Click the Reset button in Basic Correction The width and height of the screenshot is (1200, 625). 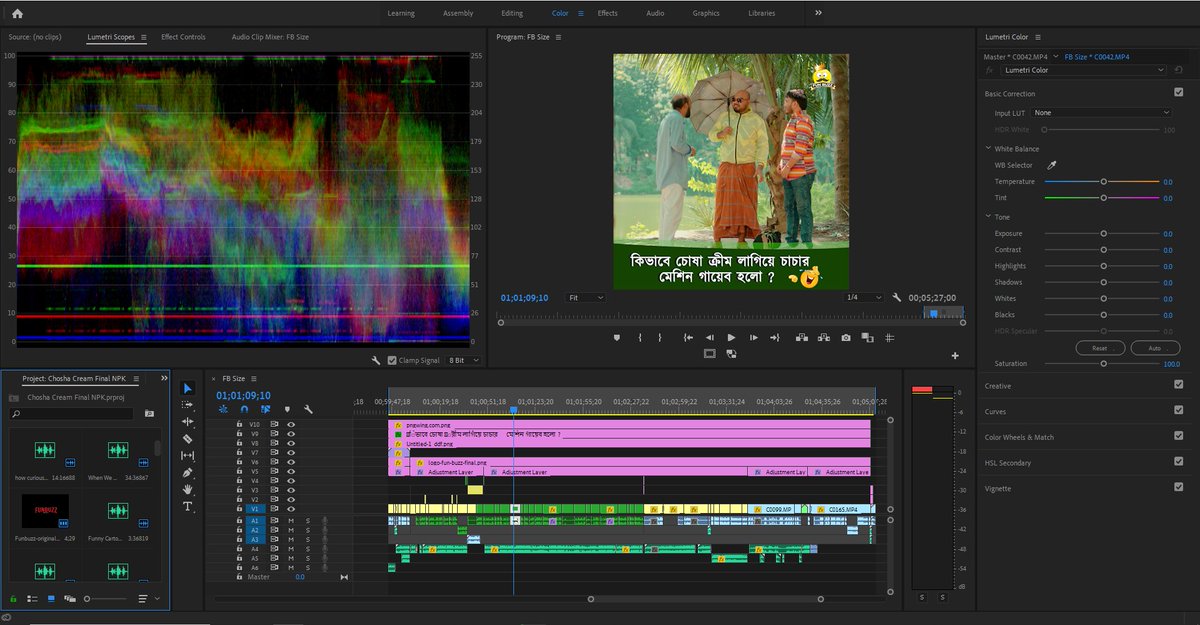point(1099,348)
